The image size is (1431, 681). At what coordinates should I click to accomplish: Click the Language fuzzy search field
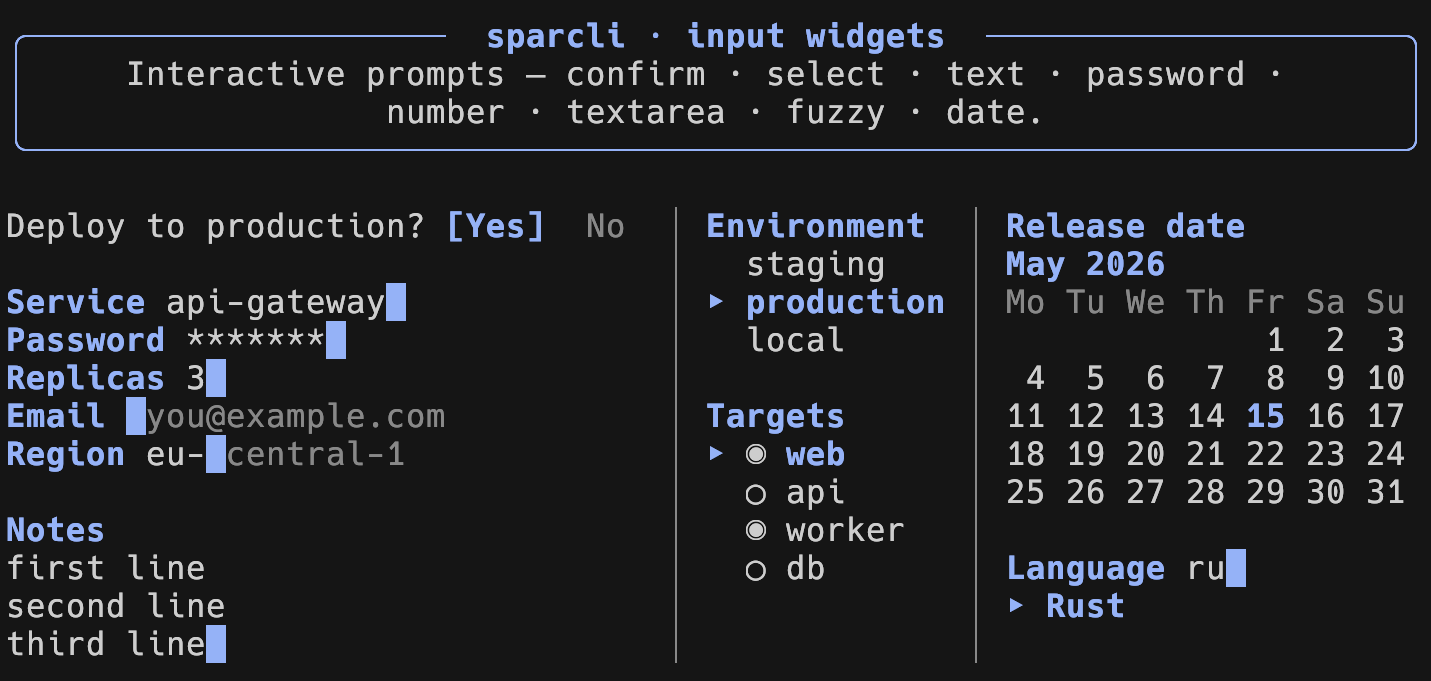1216,569
